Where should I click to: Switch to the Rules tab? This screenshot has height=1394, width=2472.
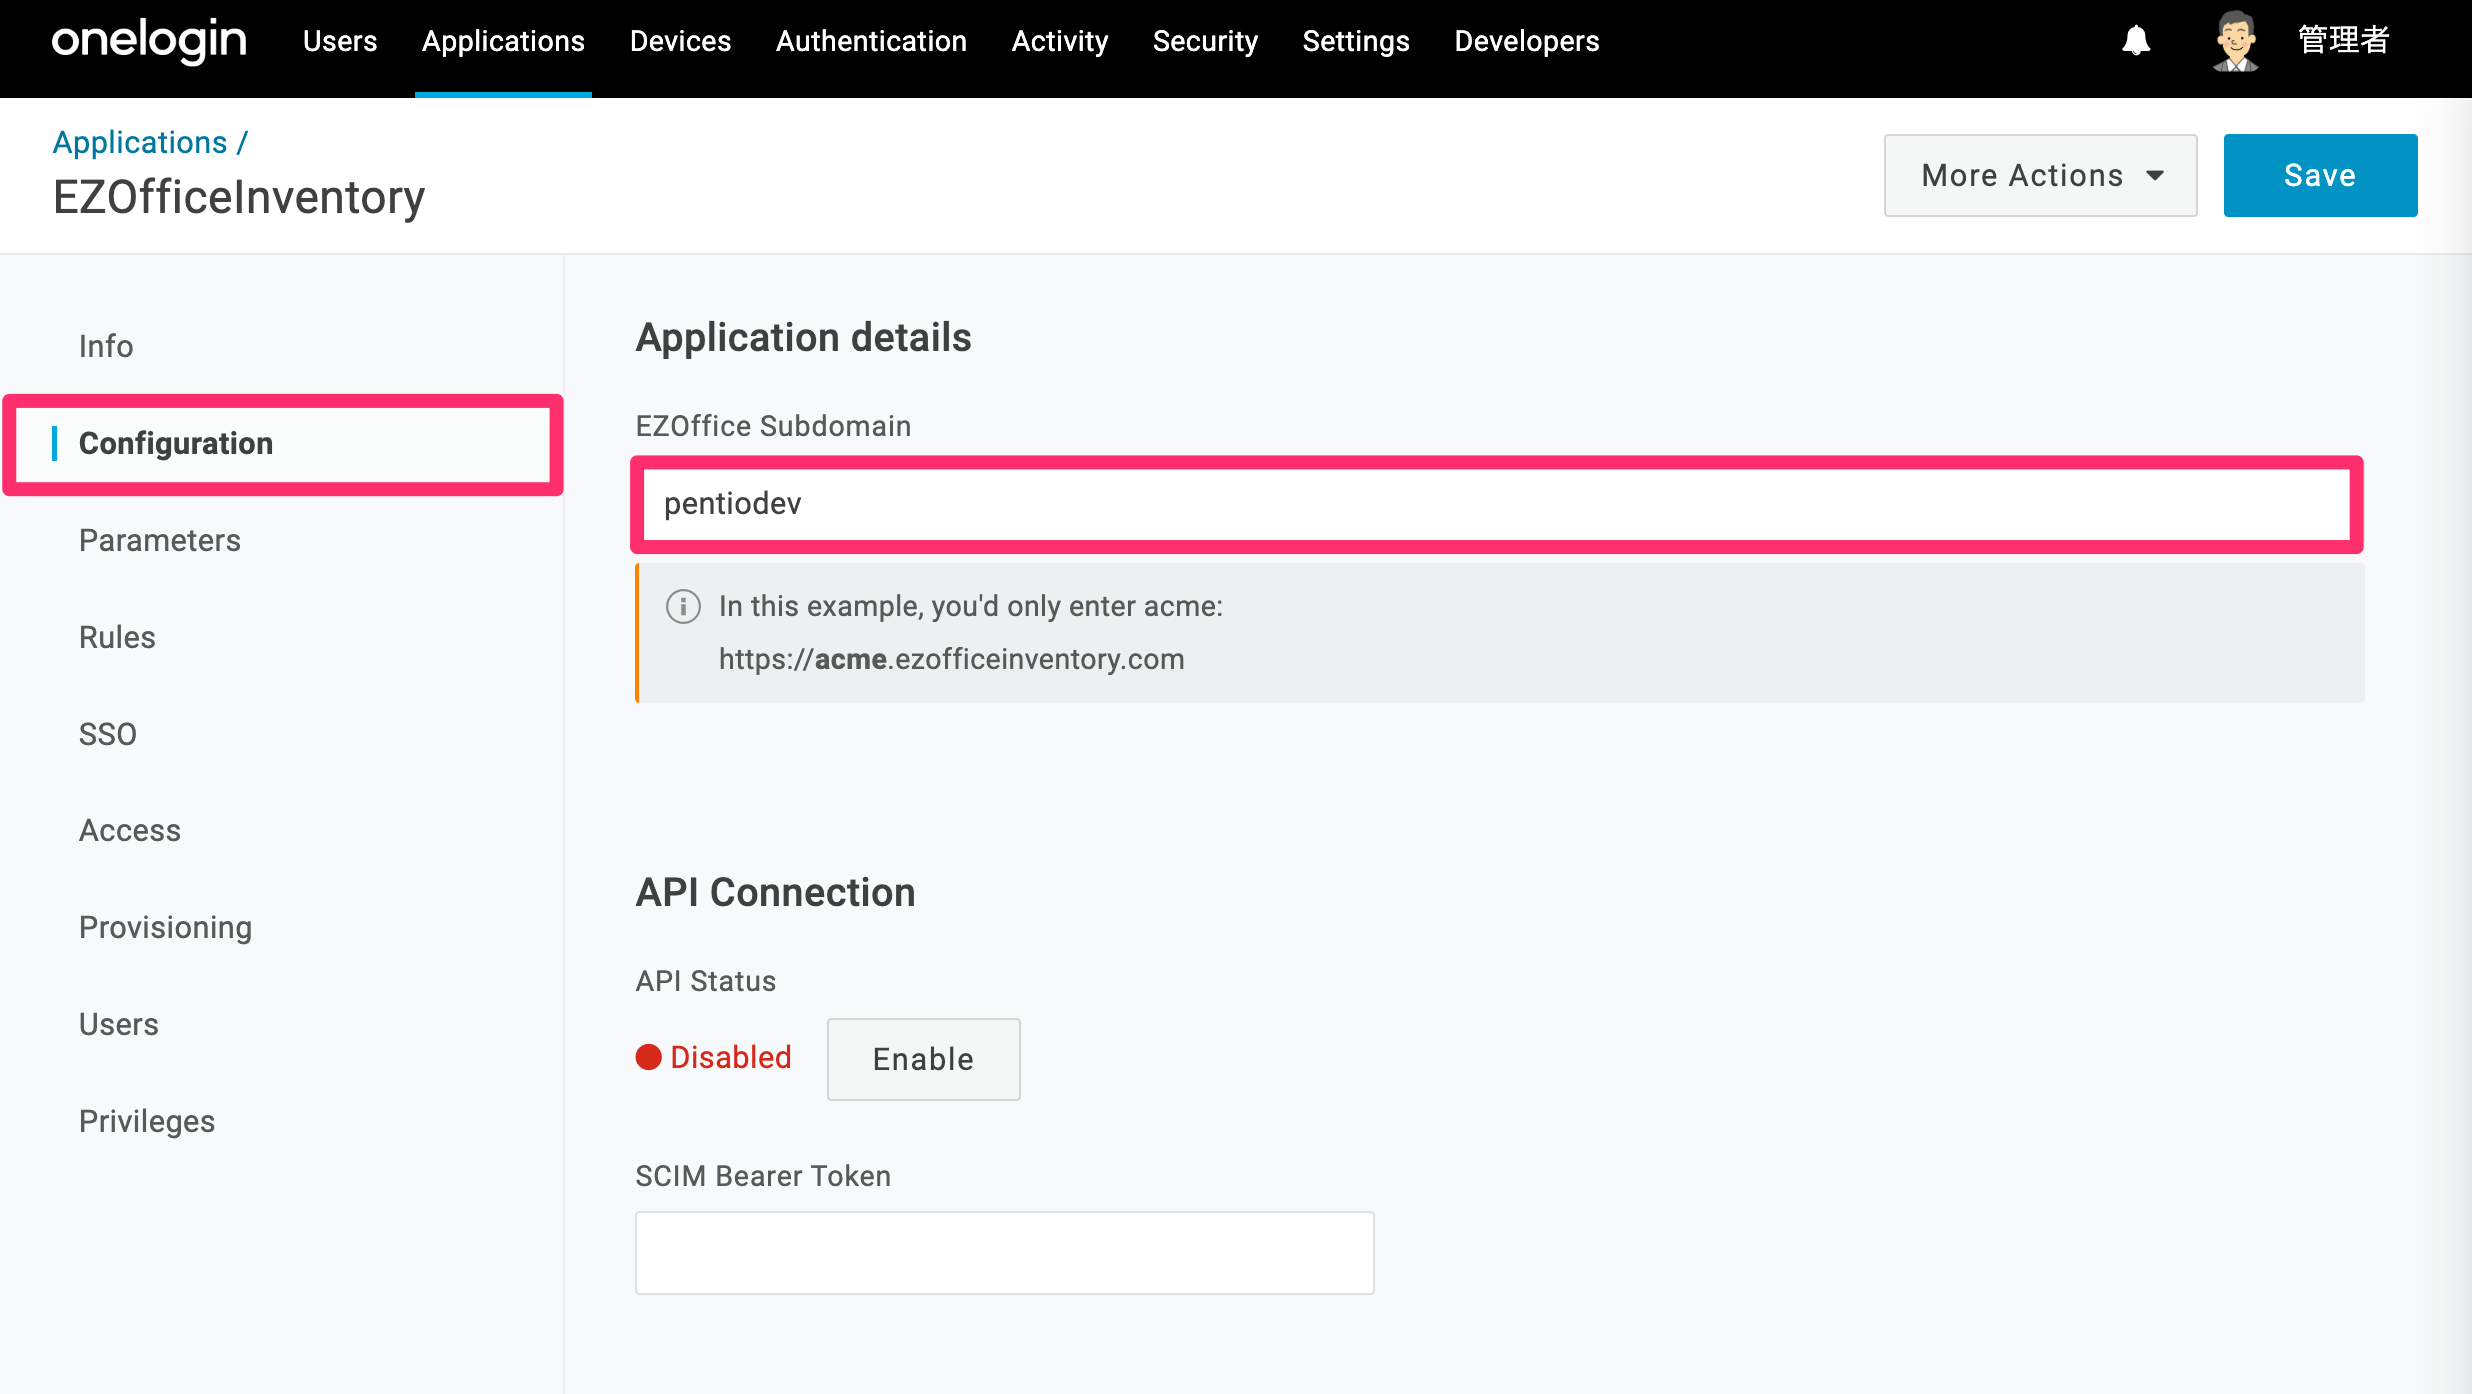point(117,637)
